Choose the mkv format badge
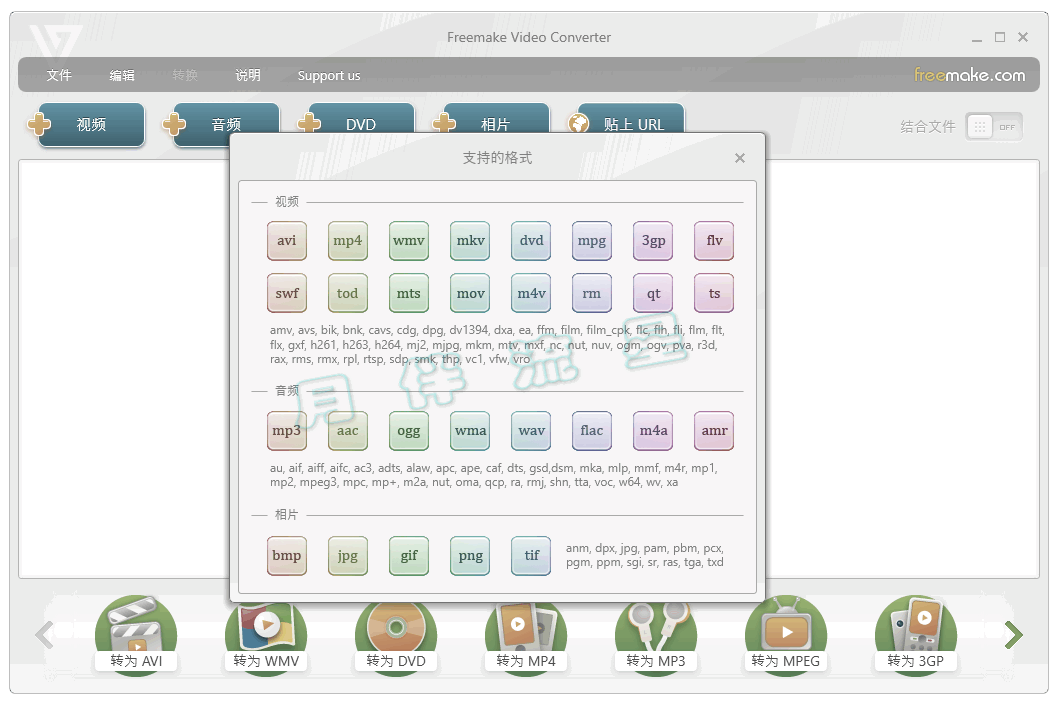This screenshot has height=703, width=1059. pos(470,240)
